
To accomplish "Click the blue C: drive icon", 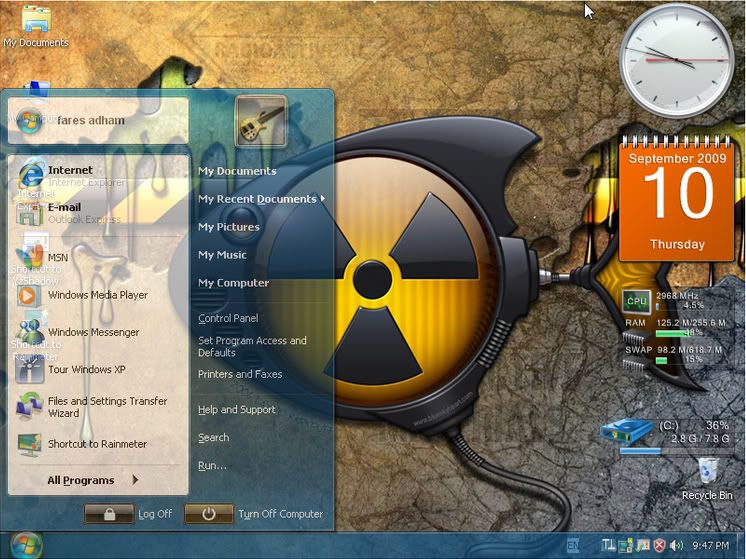I will click(x=626, y=430).
